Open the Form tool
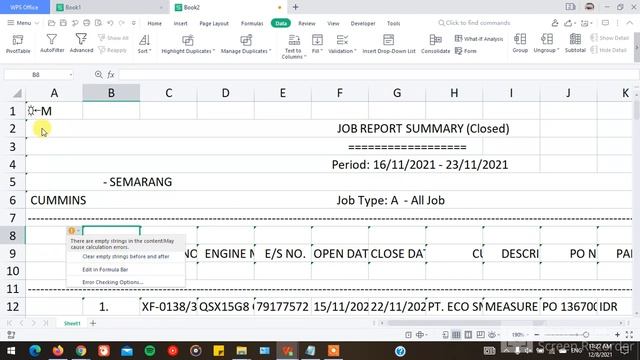Image resolution: width=640 pixels, height=360 pixels. pos(466,51)
